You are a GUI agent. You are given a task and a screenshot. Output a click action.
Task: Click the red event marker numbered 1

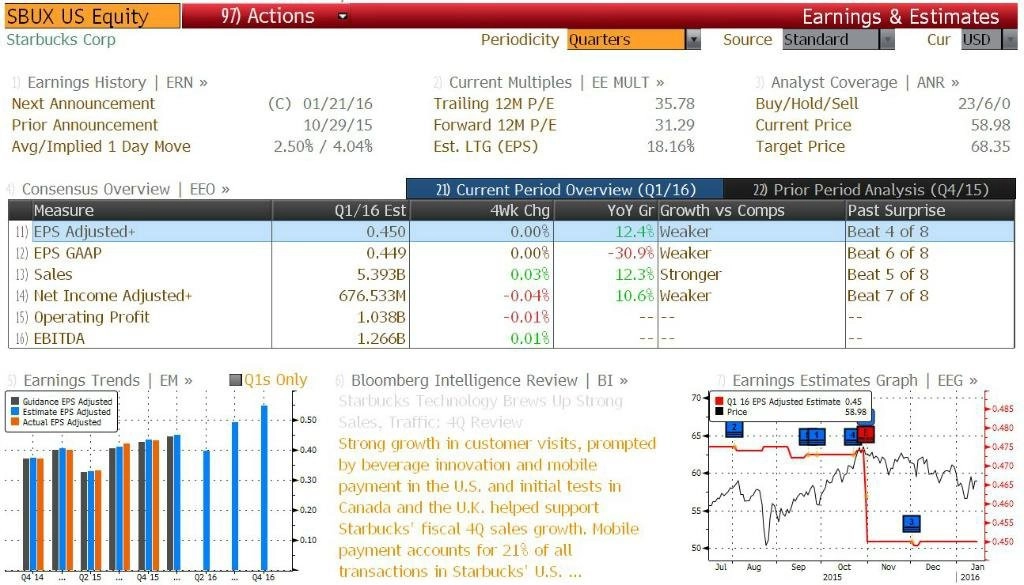click(x=866, y=434)
